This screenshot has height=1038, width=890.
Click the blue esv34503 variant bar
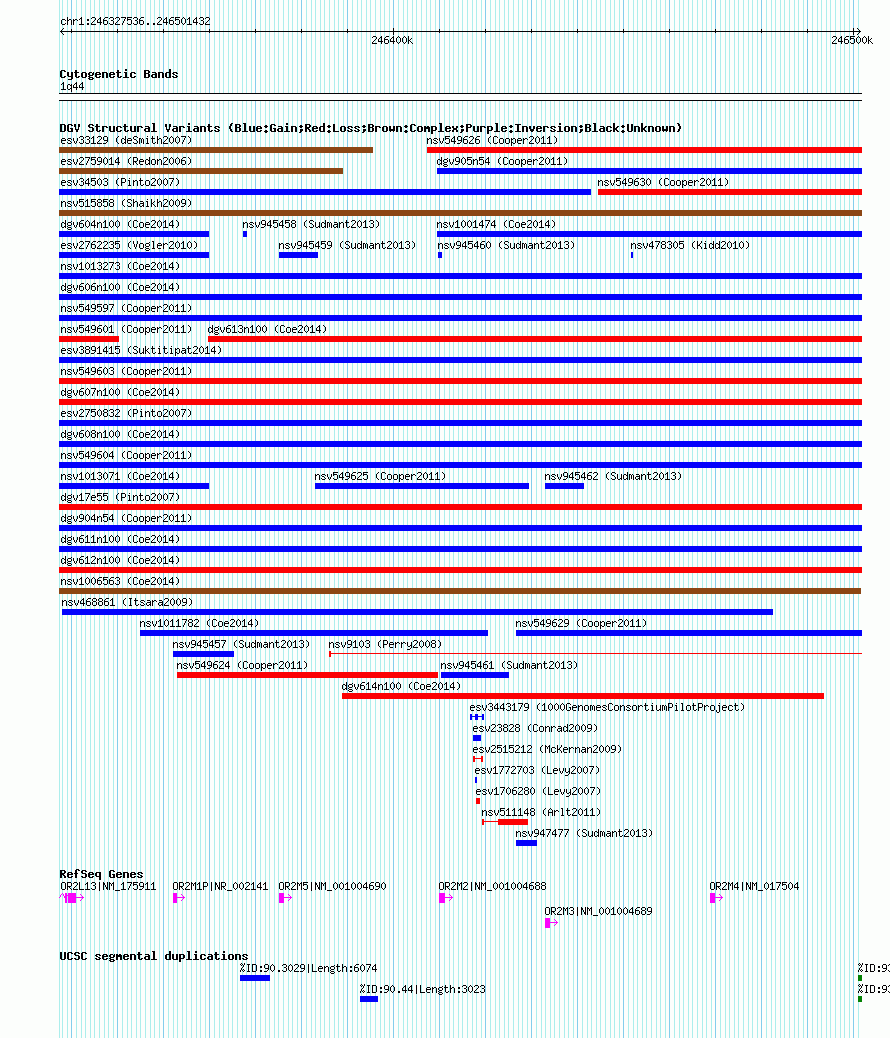[x=325, y=192]
